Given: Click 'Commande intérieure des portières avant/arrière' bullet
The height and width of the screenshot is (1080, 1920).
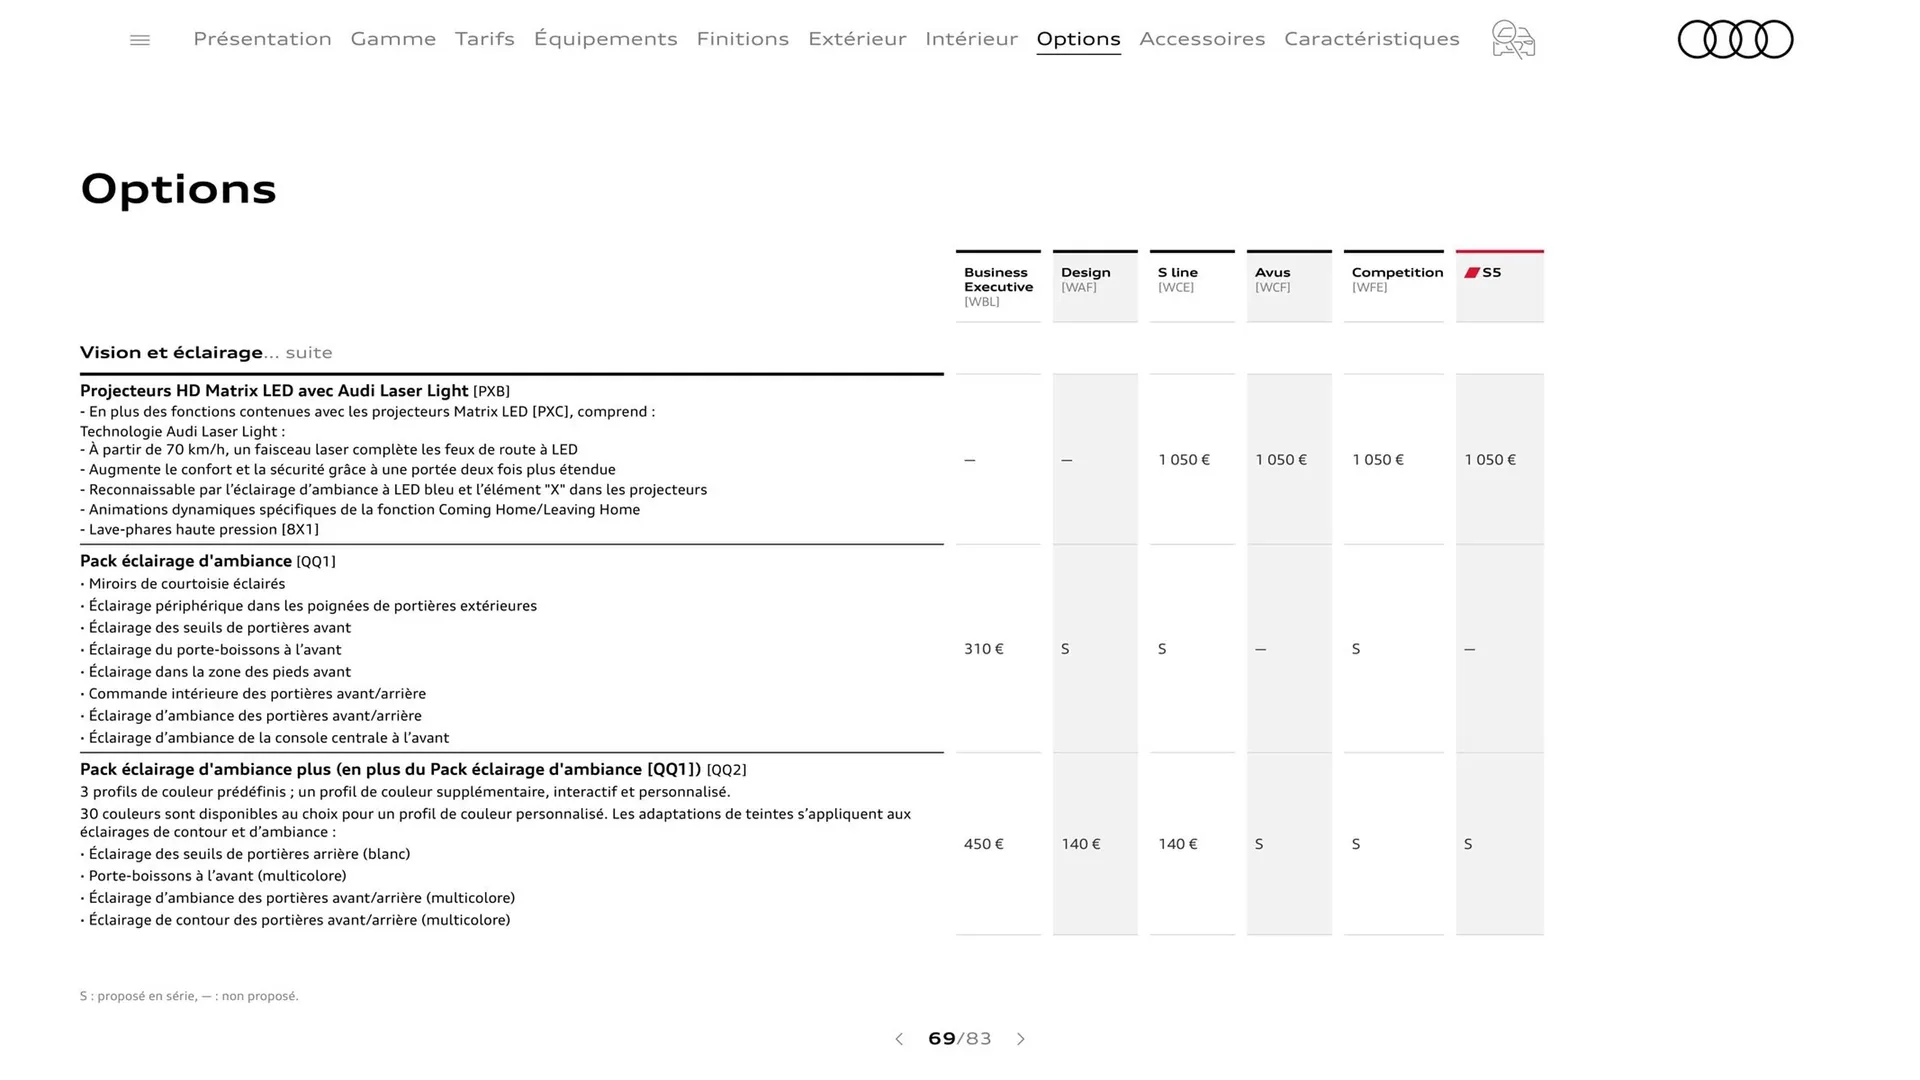Looking at the screenshot, I should (x=253, y=694).
